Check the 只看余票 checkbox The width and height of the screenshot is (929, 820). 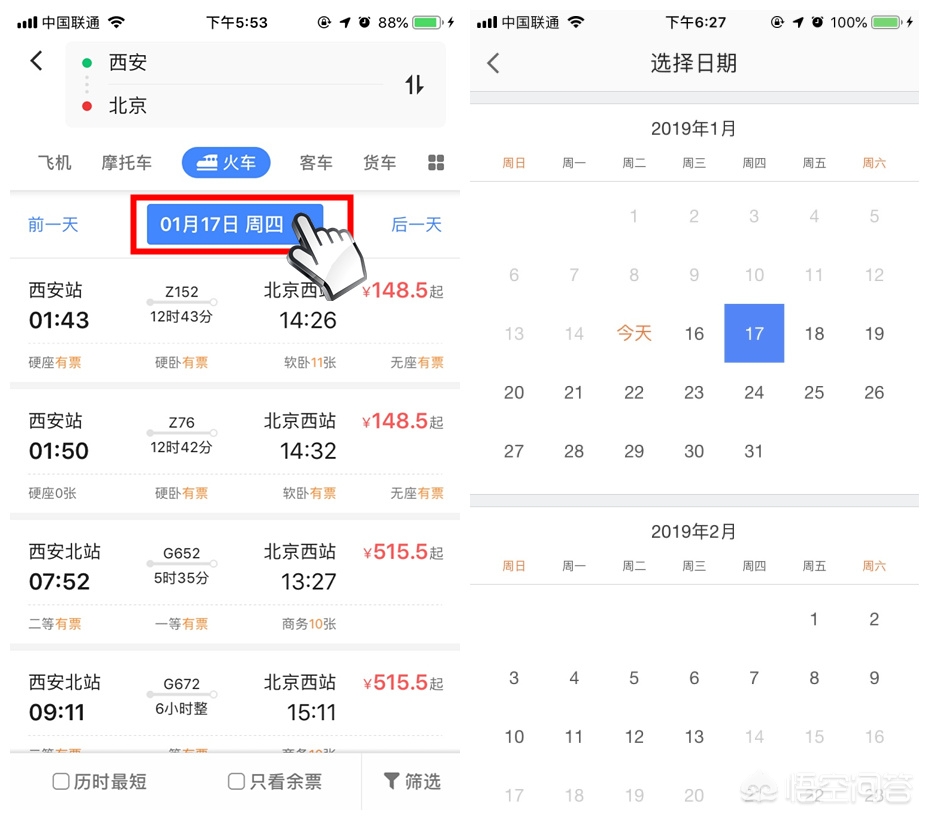coord(236,781)
